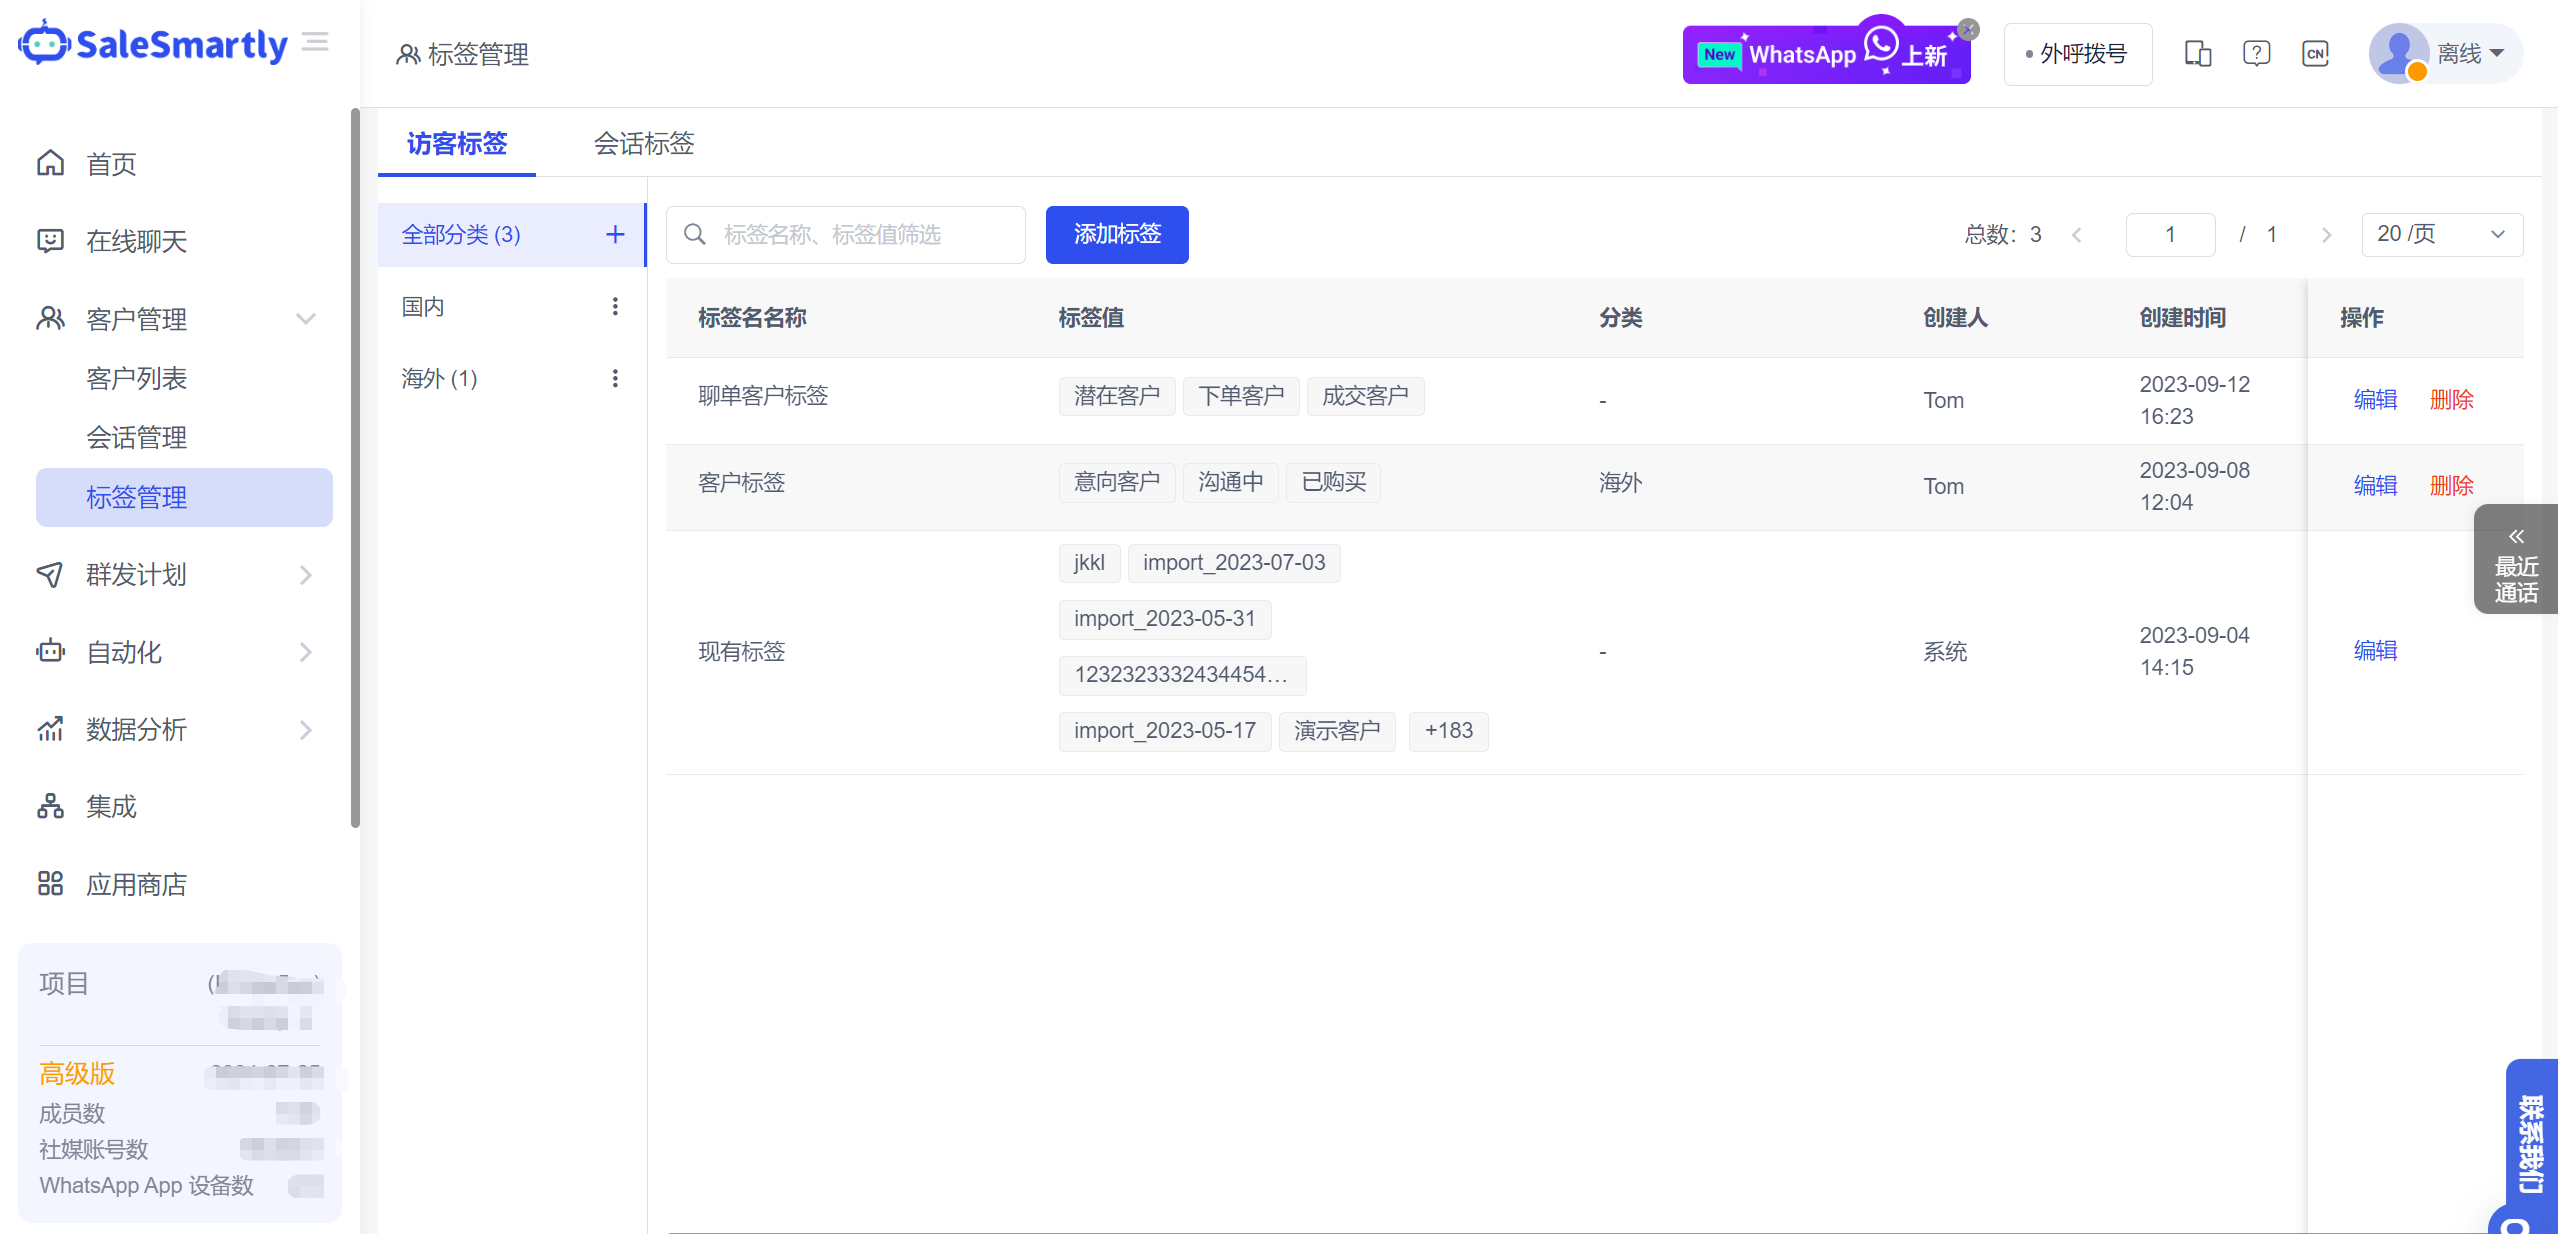Click the 外呼拨号 button

click(x=2077, y=54)
